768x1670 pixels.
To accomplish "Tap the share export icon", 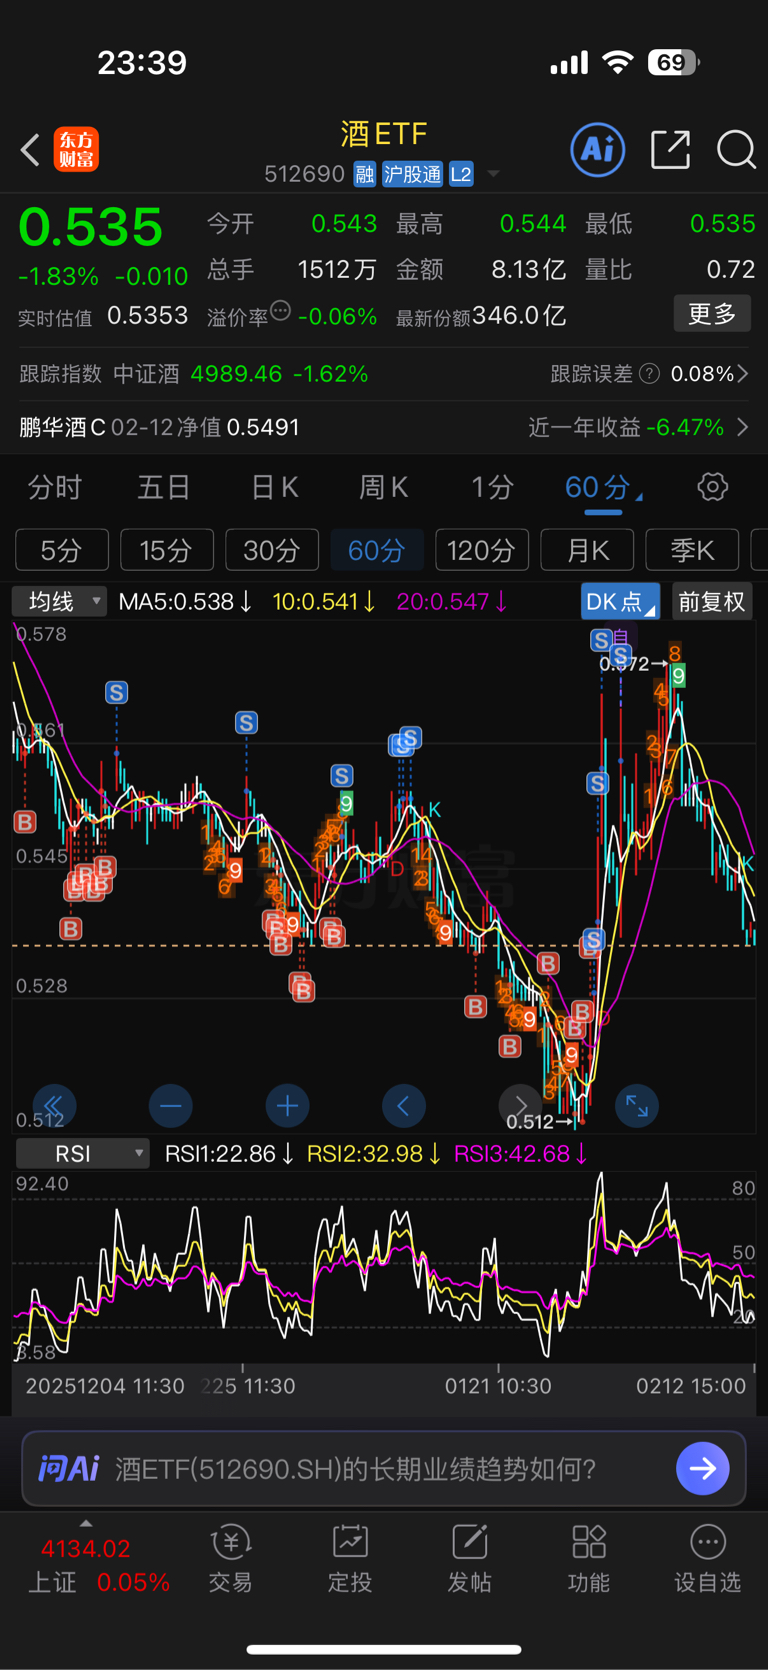I will click(670, 149).
